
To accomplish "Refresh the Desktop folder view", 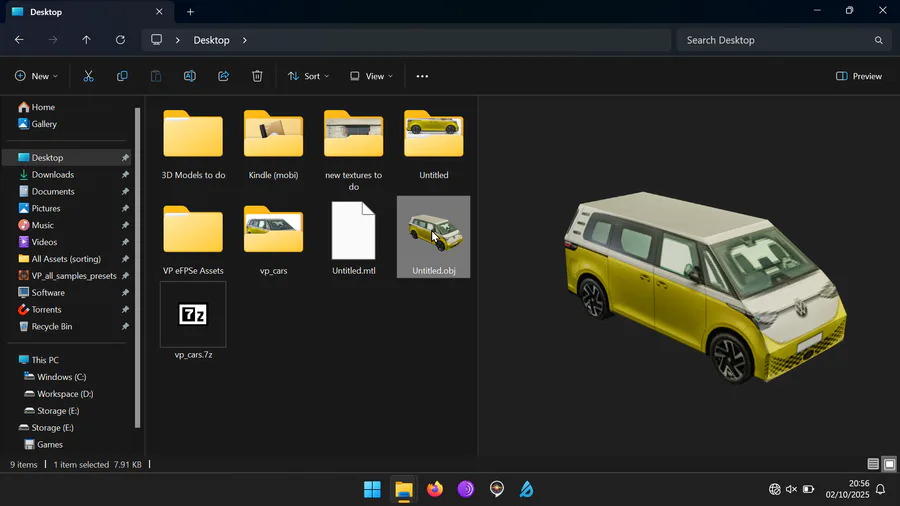I will 120,40.
